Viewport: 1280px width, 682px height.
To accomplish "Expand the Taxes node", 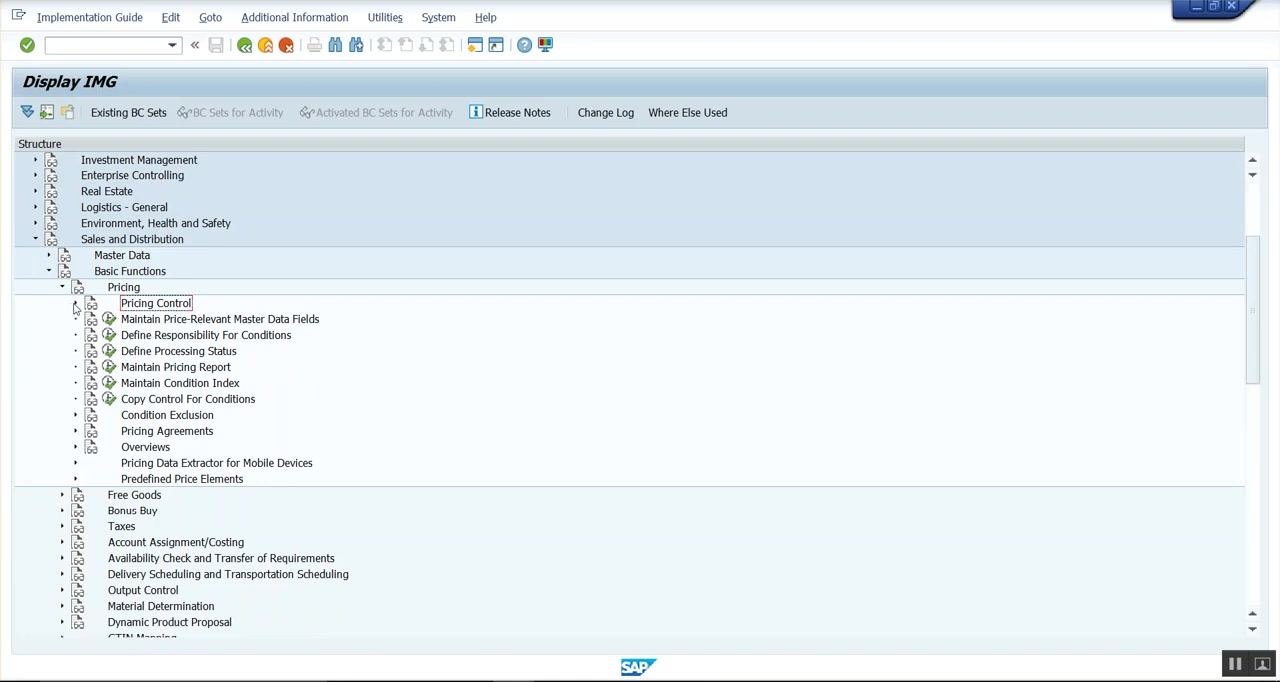I will pyautogui.click(x=62, y=526).
